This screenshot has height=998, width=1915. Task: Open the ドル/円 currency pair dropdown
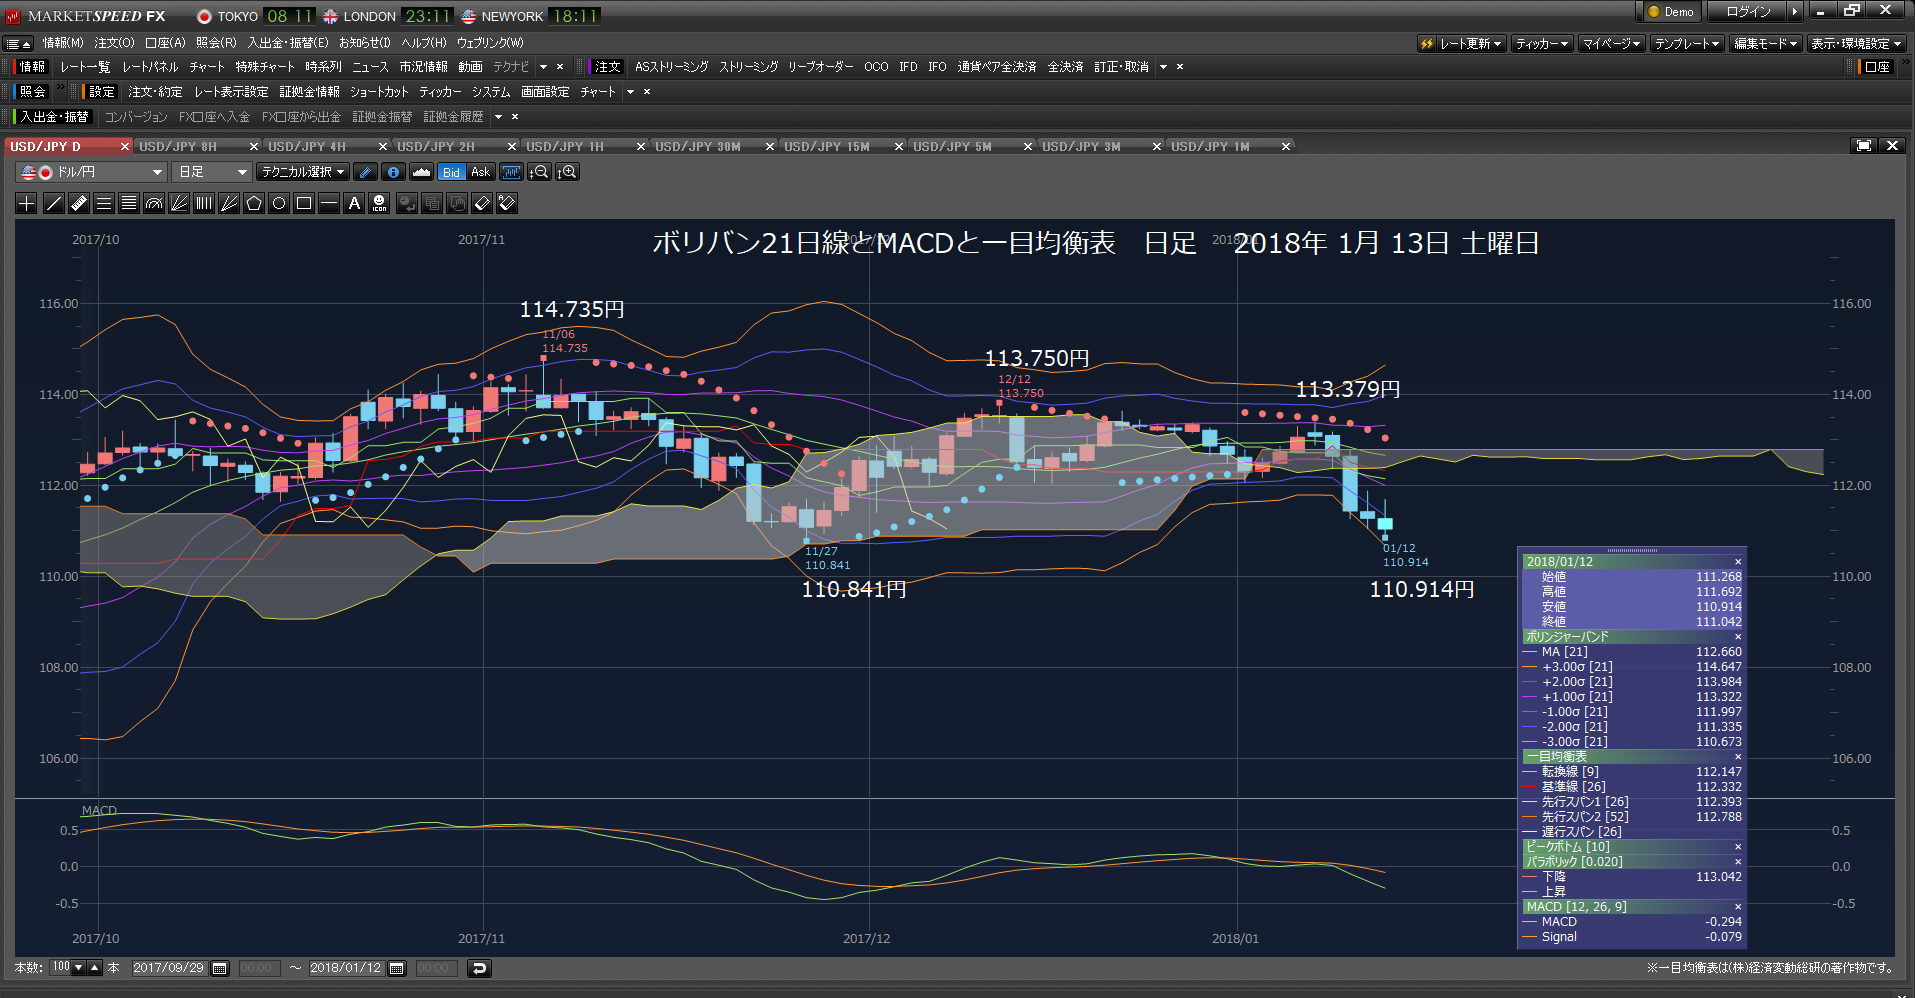click(91, 172)
